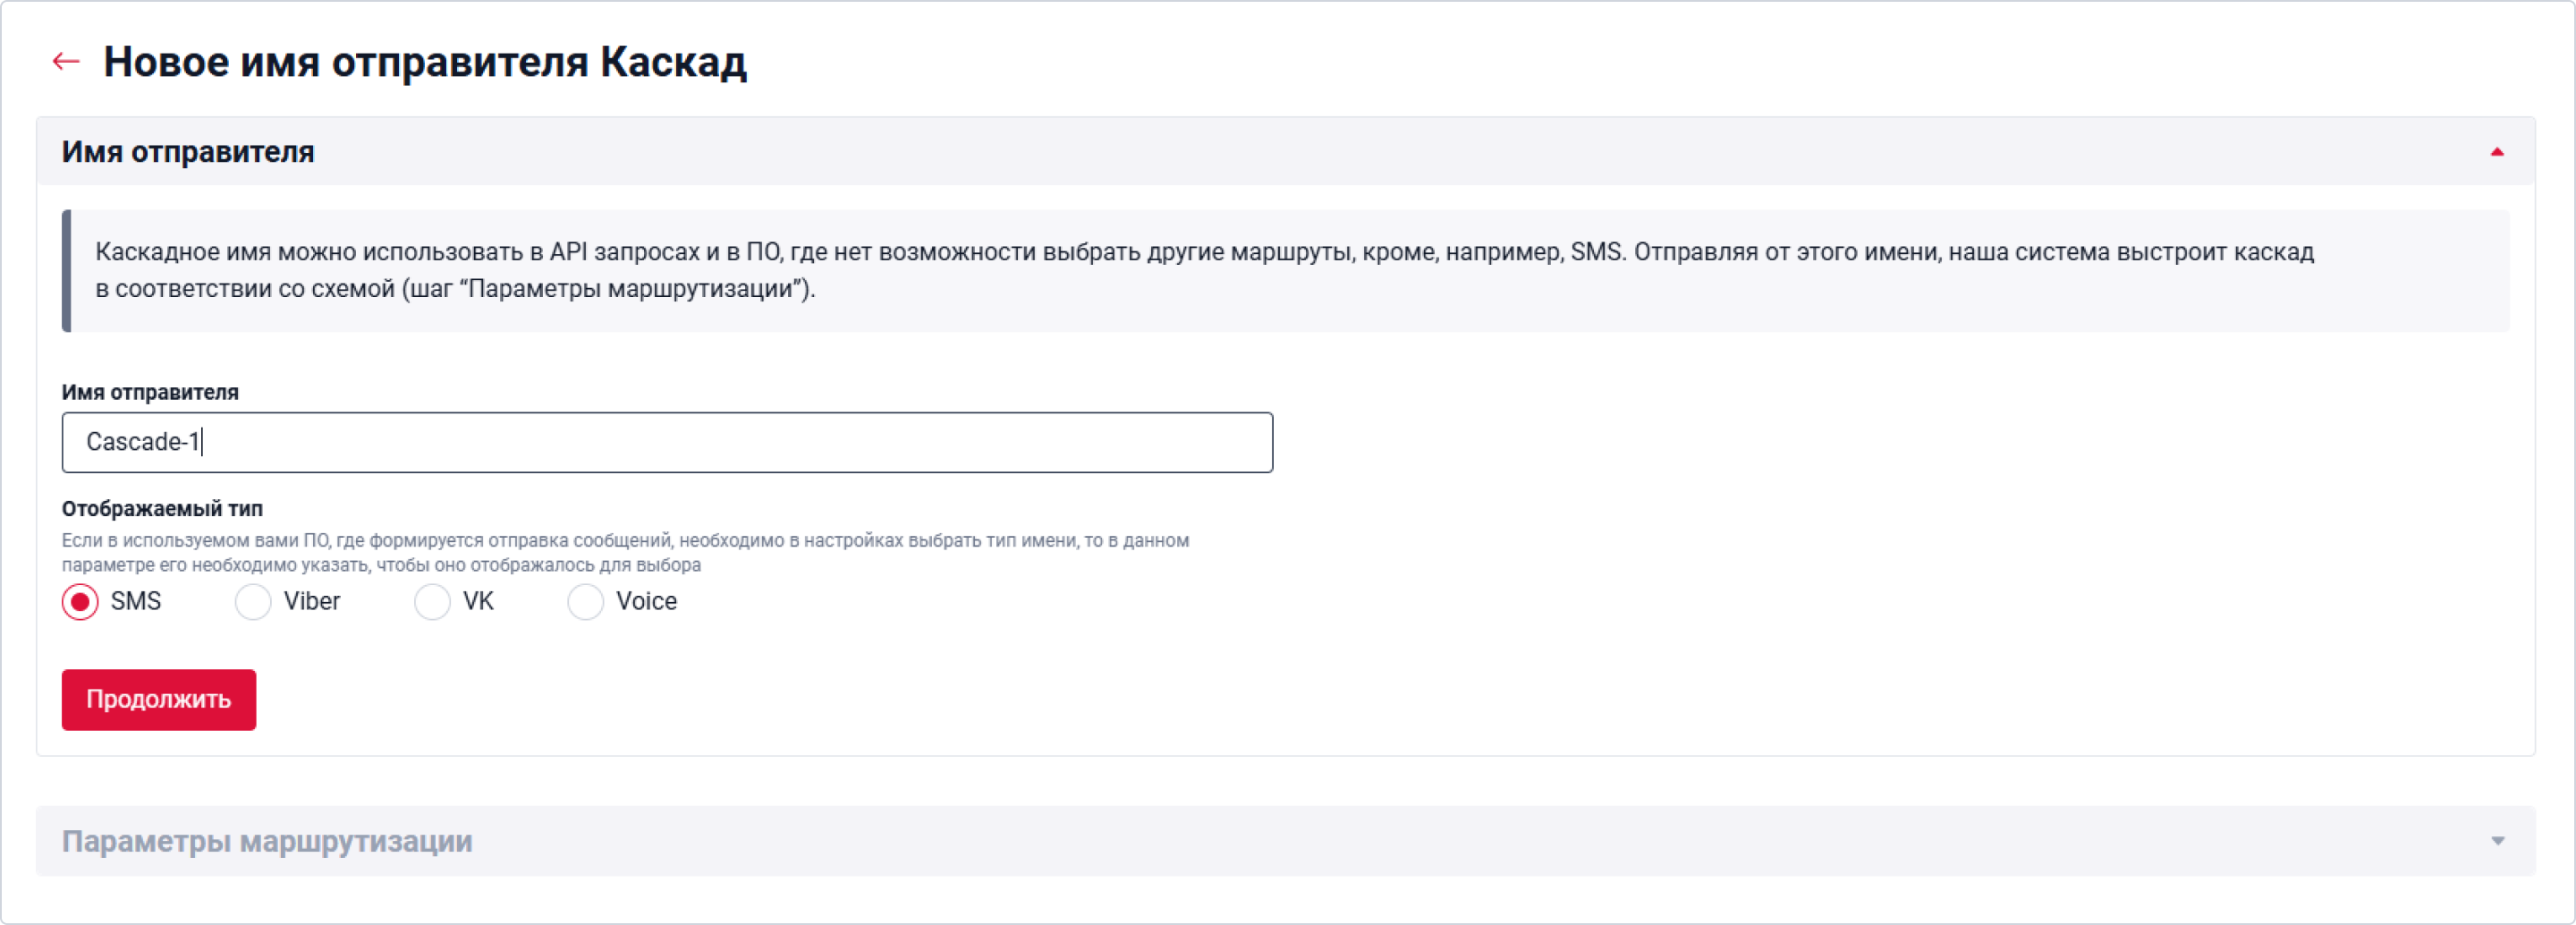Click the "Отображаемый тип" field label
The width and height of the screenshot is (2576, 925).
click(x=162, y=508)
